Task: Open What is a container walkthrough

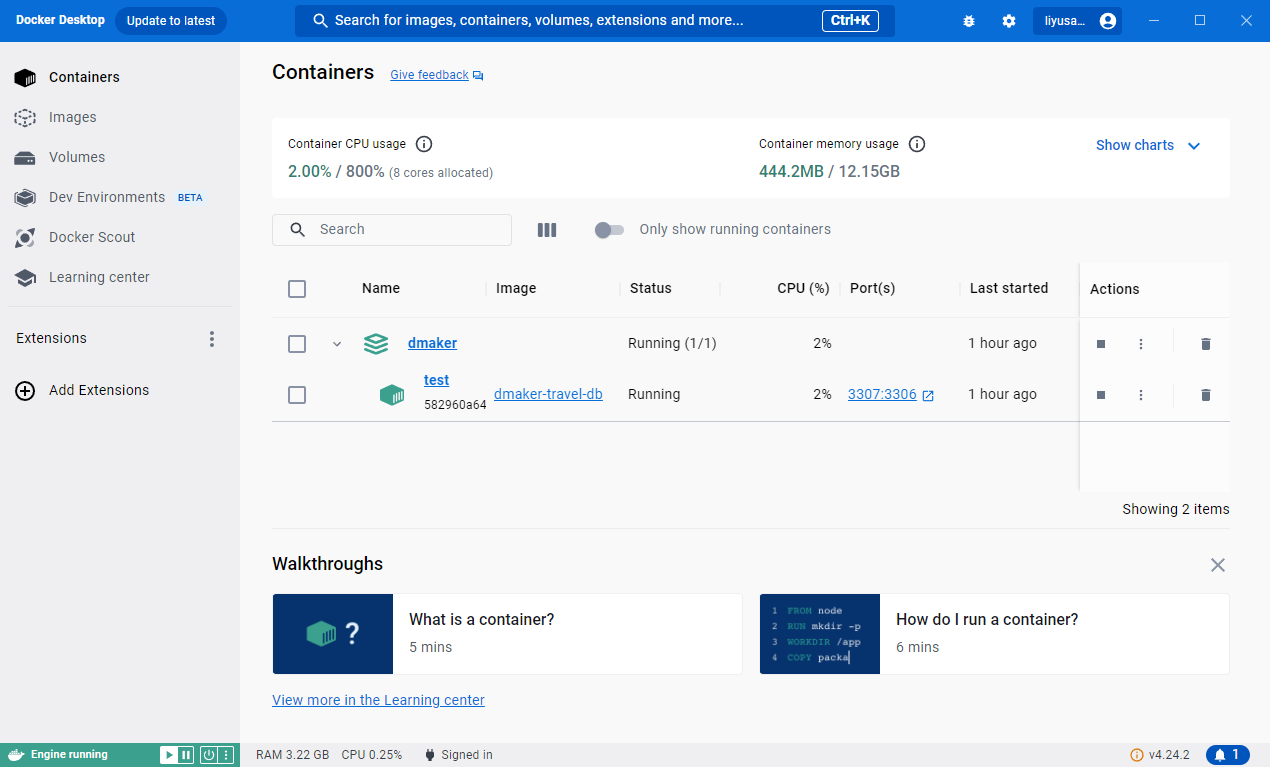Action: click(507, 634)
